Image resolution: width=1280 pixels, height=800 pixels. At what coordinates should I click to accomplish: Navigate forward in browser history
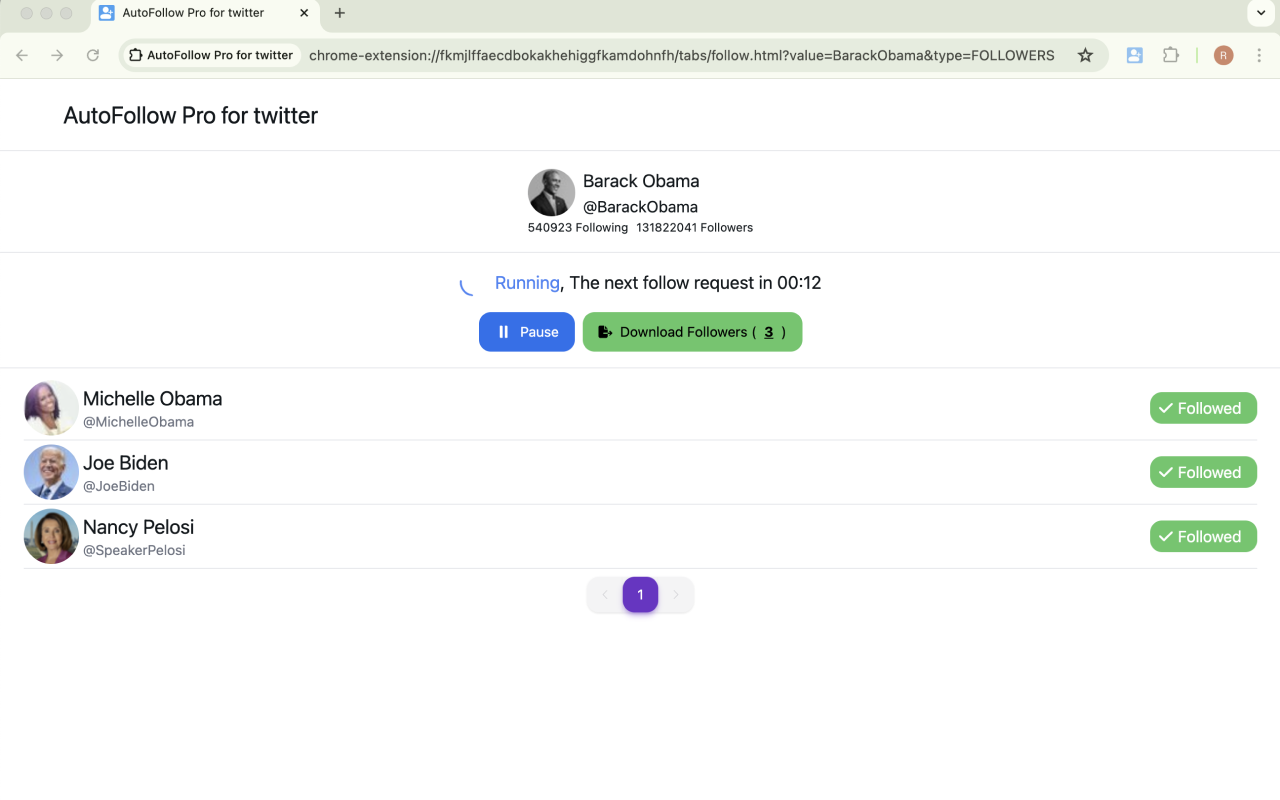[x=57, y=55]
